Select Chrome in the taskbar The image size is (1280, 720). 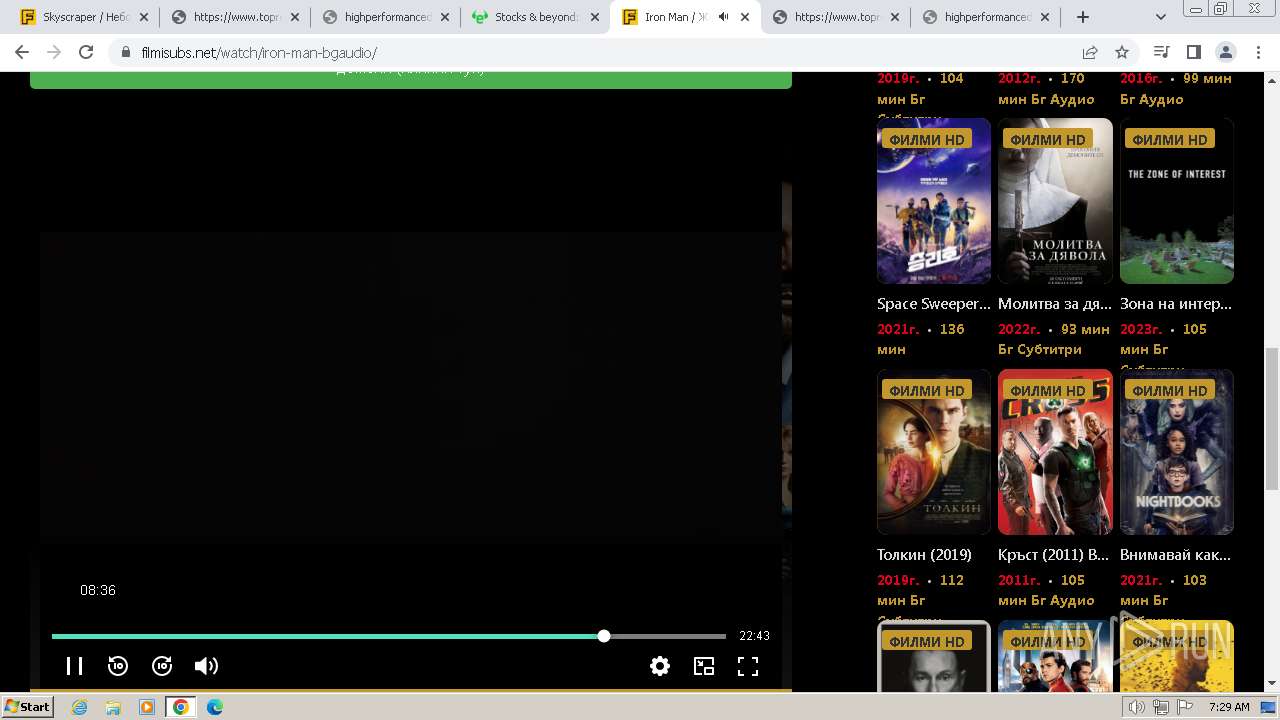181,707
